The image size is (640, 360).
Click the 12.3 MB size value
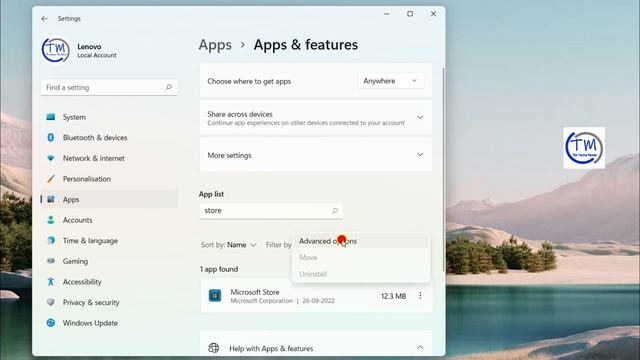coord(393,296)
